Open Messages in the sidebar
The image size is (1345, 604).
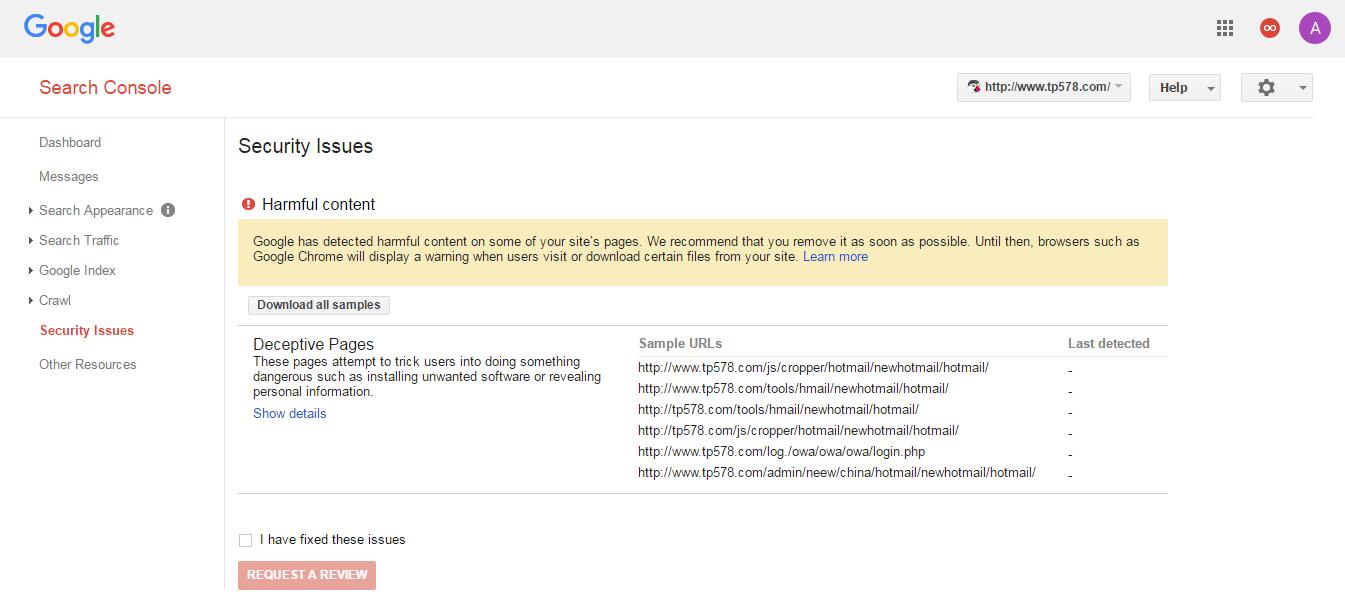point(69,176)
